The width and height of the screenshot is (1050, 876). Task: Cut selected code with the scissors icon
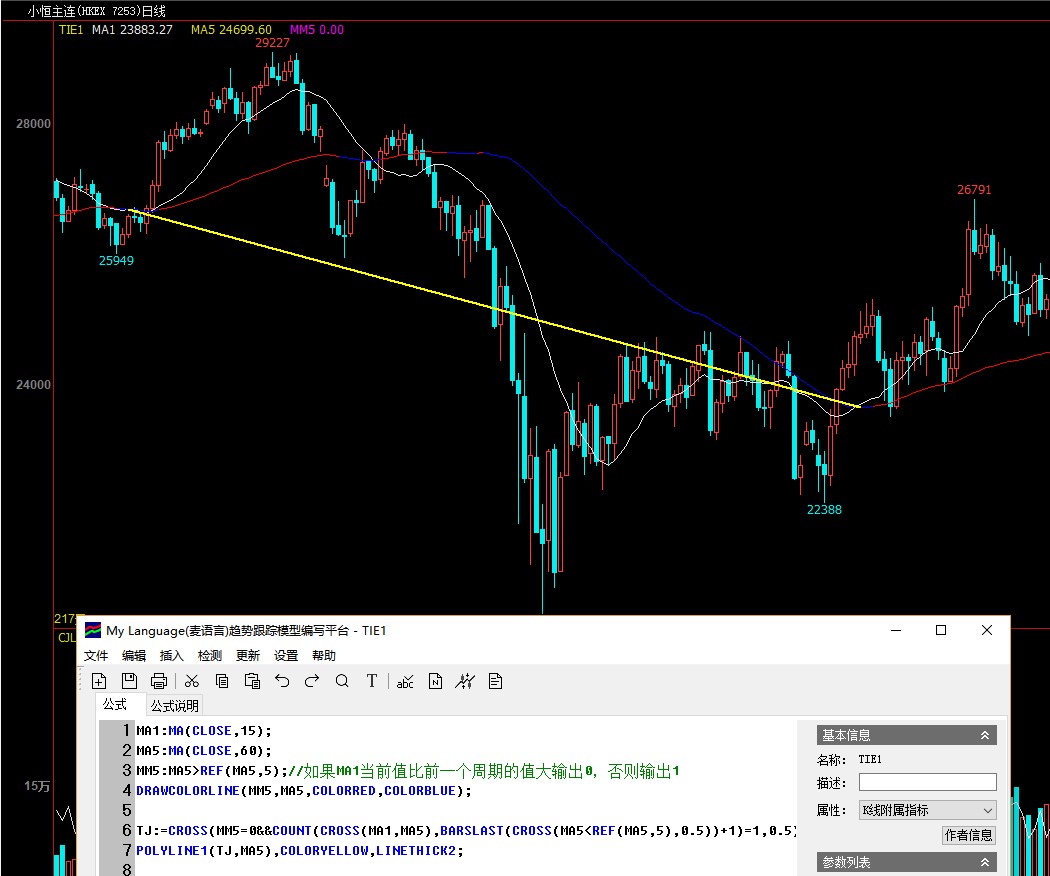[192, 681]
